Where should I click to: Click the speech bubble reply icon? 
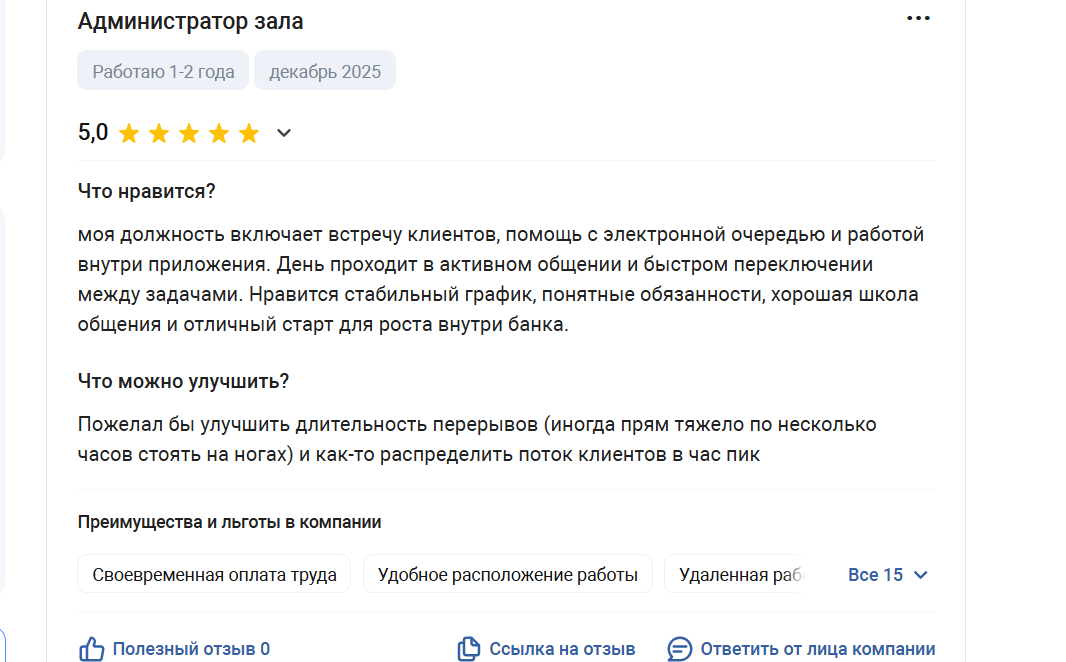click(x=679, y=649)
